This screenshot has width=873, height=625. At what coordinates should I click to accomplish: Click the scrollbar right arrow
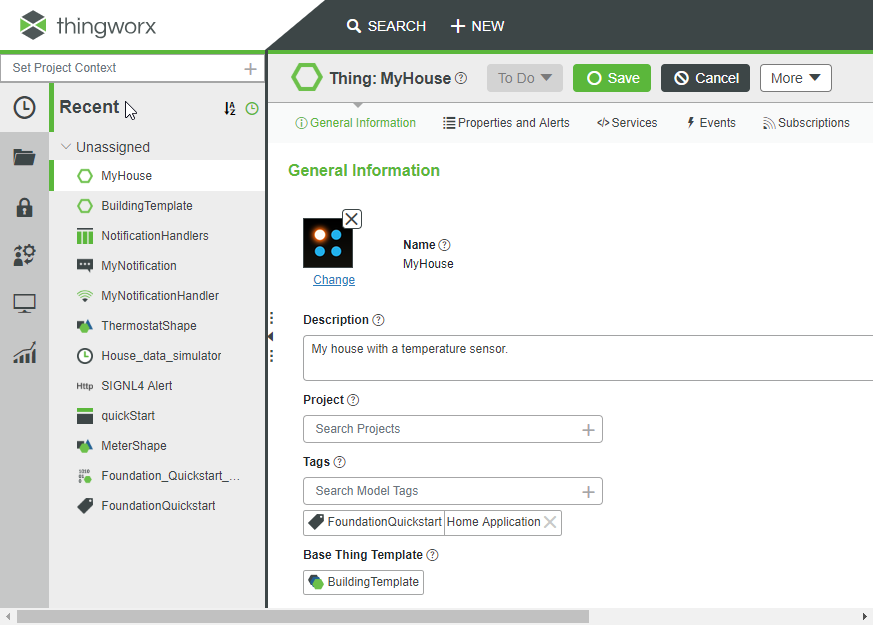click(x=865, y=617)
